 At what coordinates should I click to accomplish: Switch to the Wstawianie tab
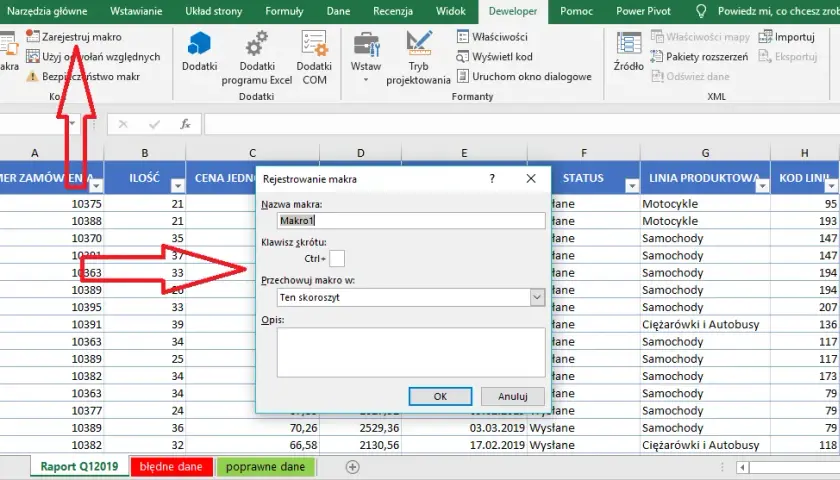[x=136, y=11]
